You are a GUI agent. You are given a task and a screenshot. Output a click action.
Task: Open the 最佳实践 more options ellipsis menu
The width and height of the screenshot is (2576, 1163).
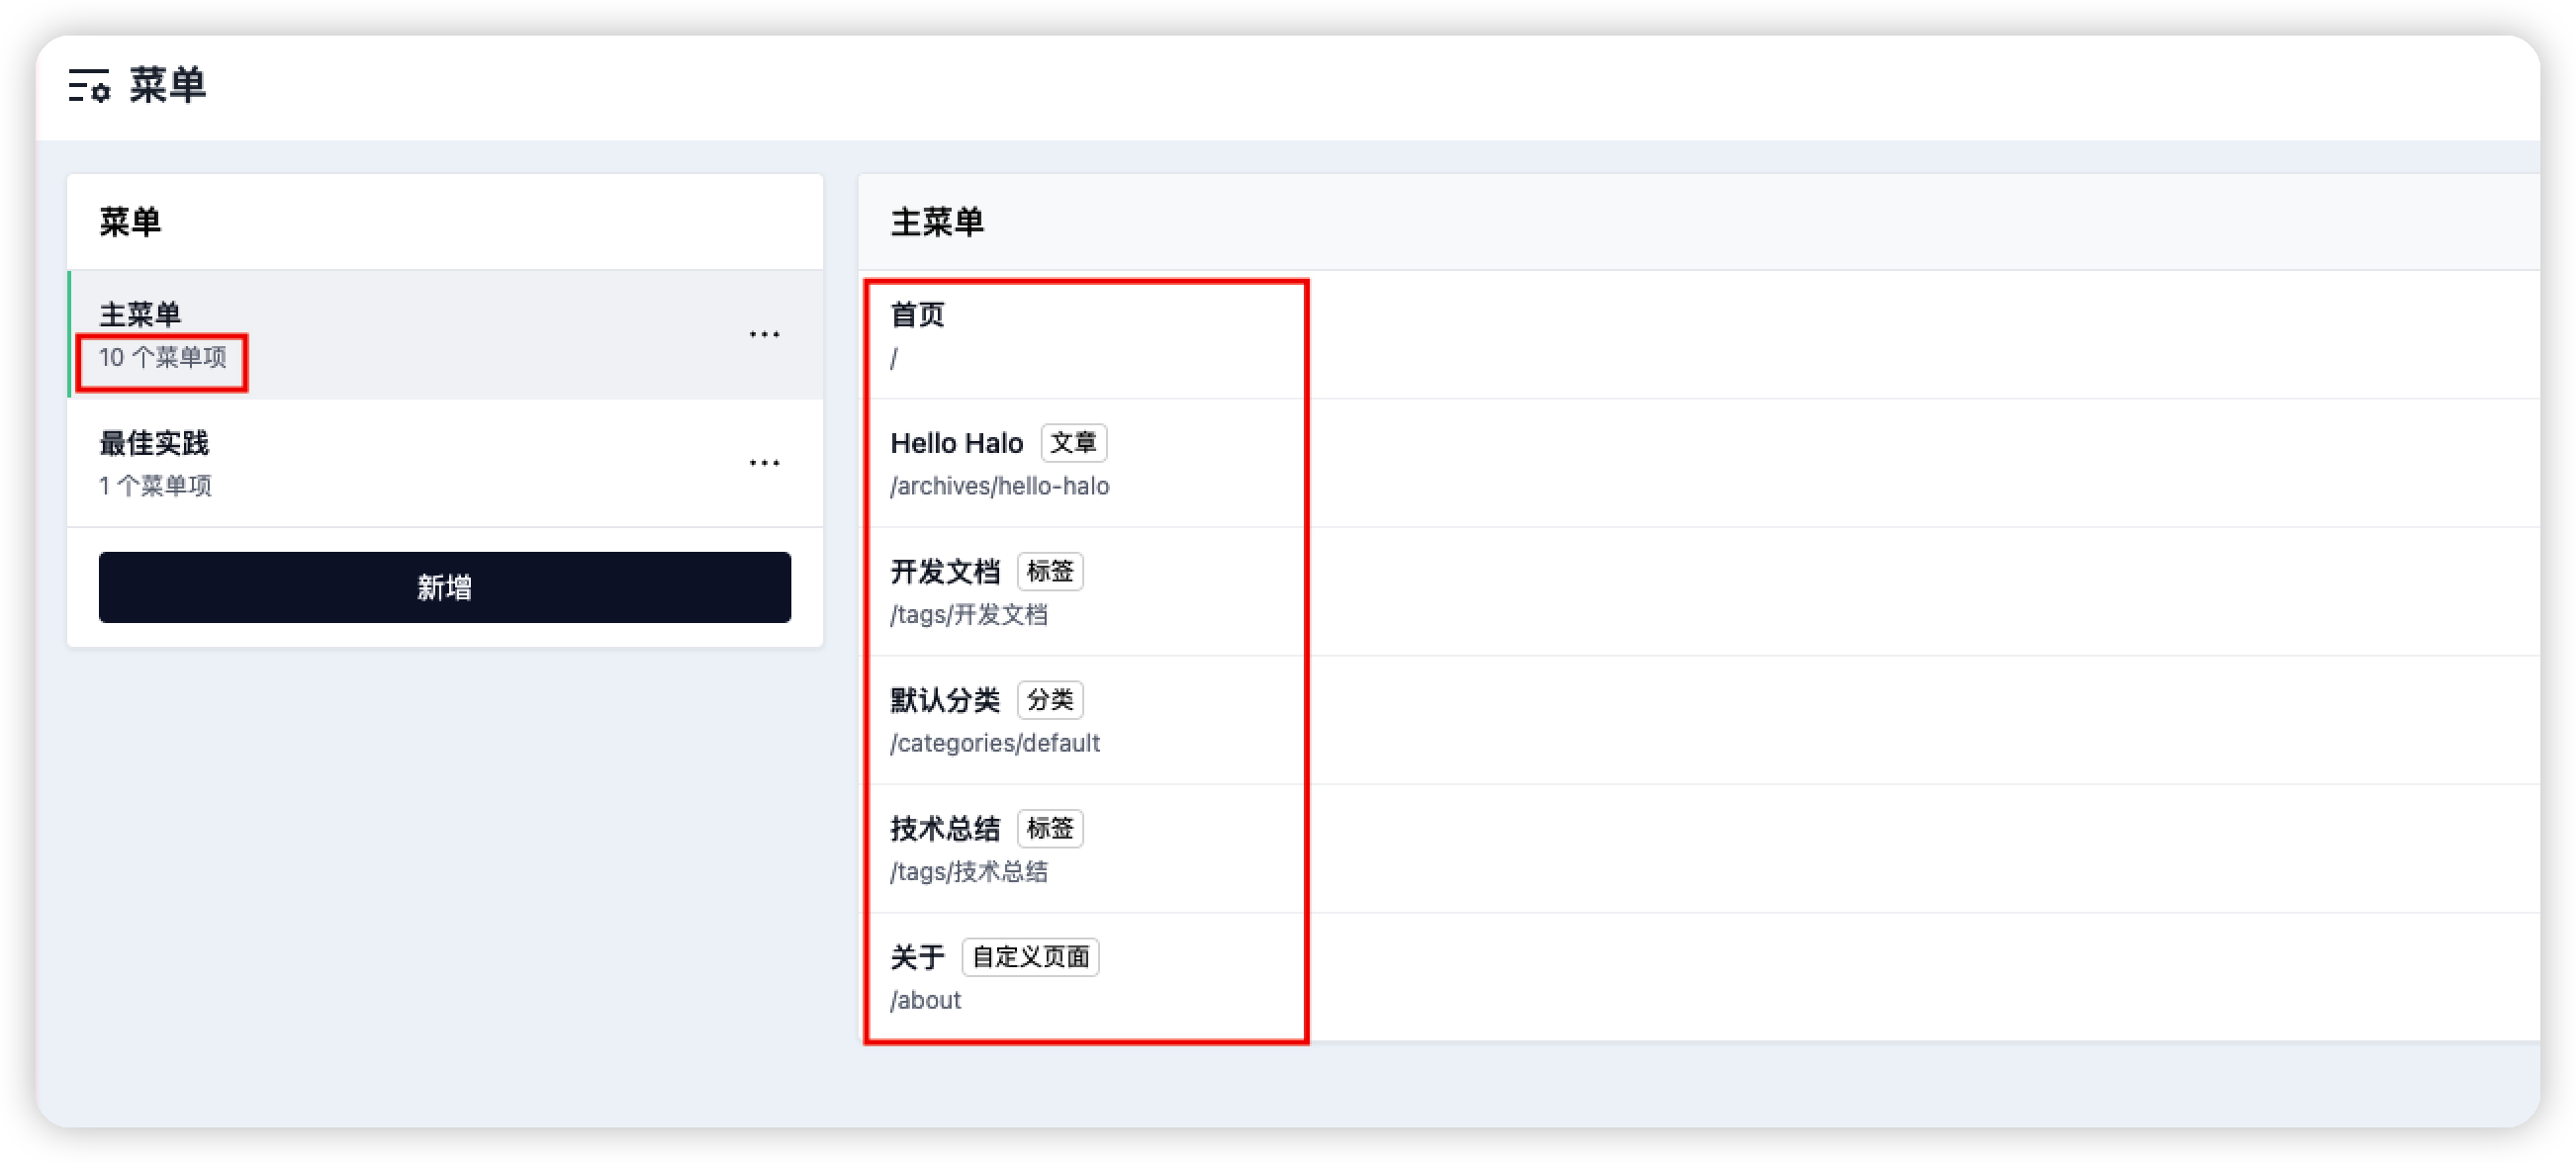click(764, 462)
